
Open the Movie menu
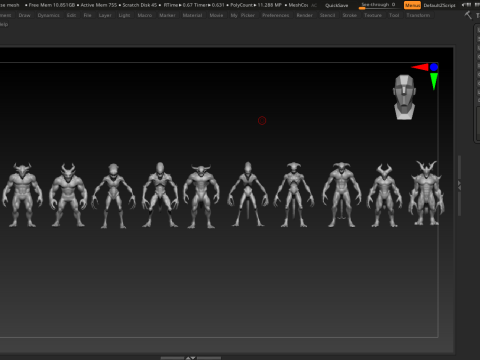point(216,15)
